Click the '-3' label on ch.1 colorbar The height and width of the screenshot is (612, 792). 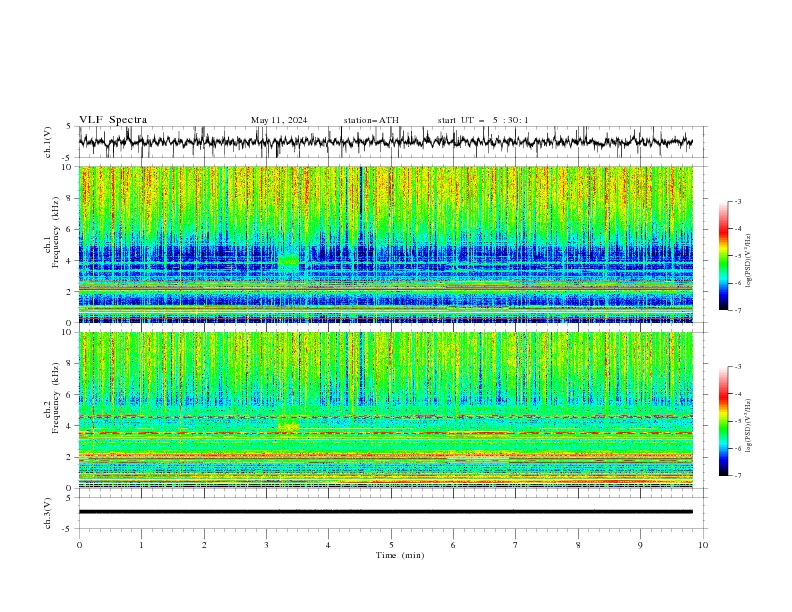pos(737,201)
